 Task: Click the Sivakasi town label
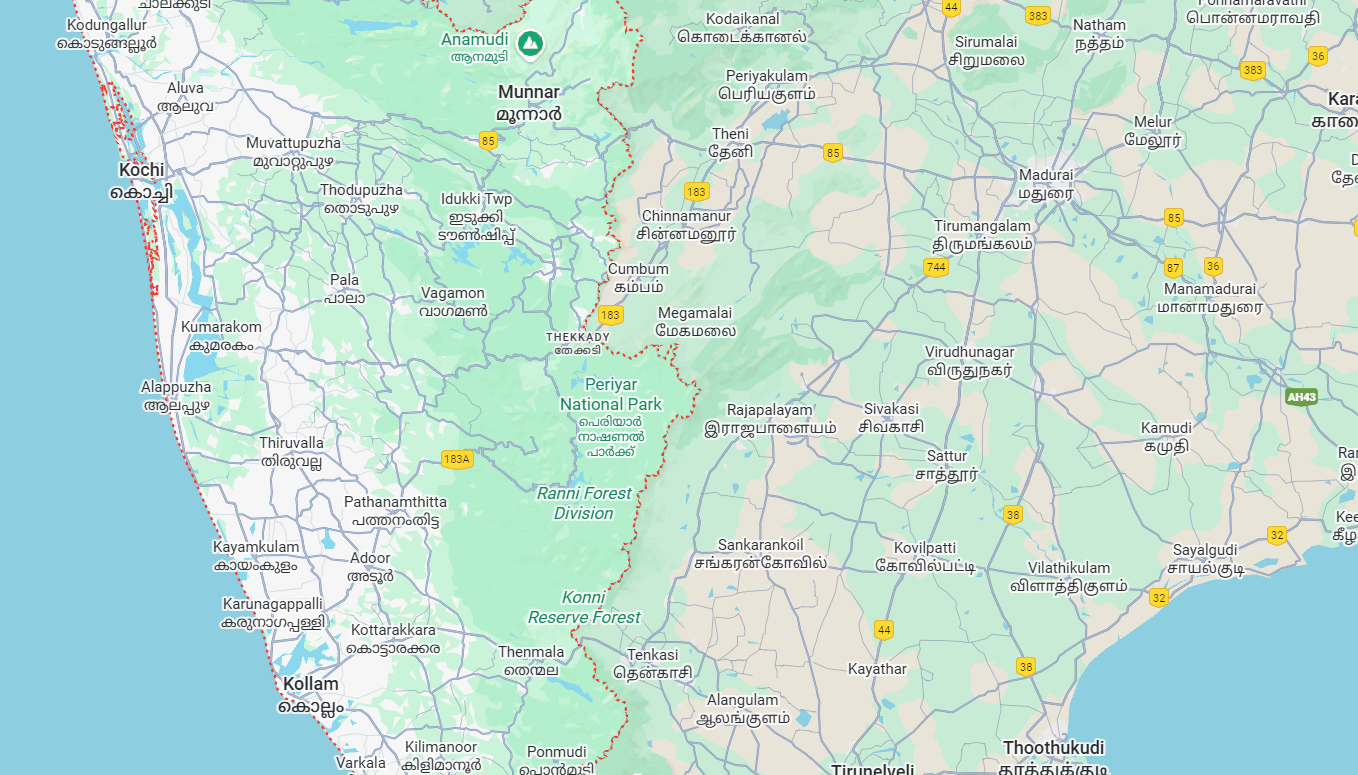[890, 417]
